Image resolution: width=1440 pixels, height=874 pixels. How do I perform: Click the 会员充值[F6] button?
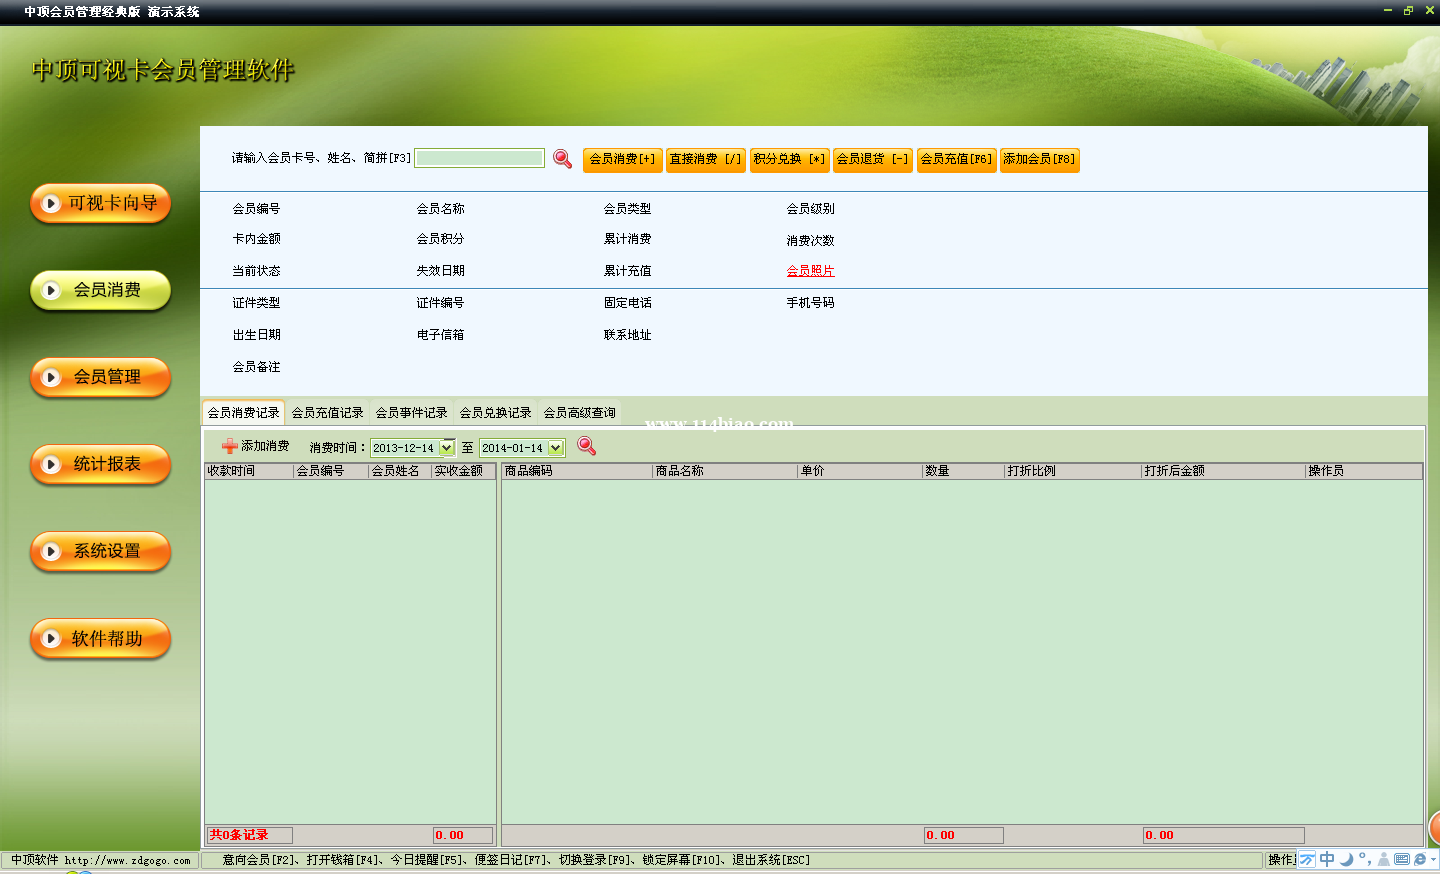(956, 159)
